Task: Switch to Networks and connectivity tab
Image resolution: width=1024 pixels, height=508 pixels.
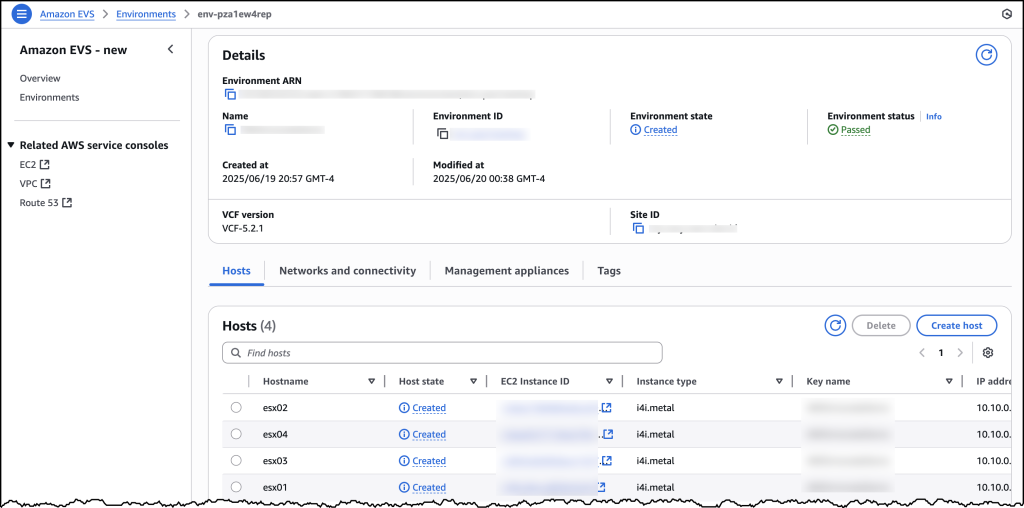Action: point(347,271)
